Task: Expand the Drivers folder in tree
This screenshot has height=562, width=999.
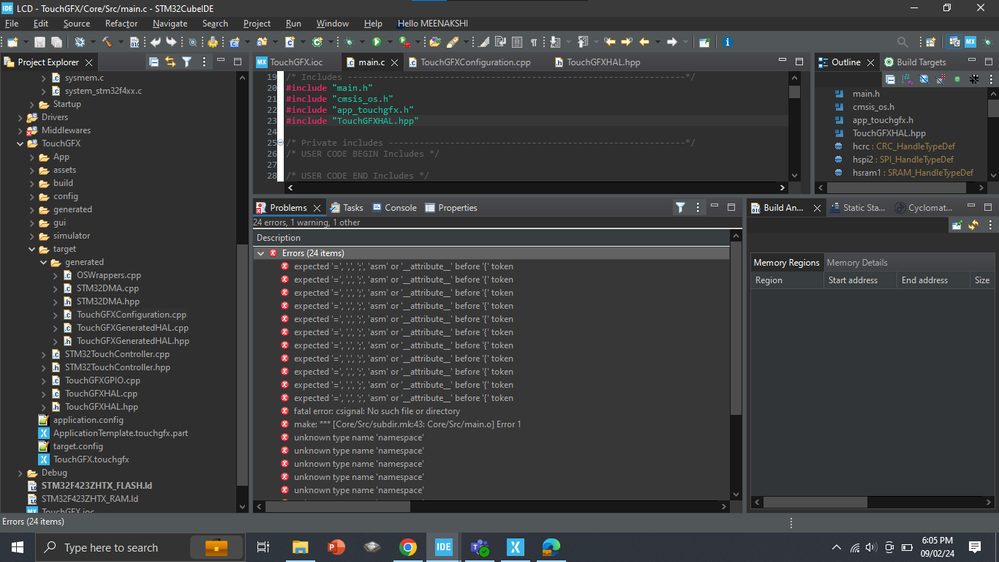Action: point(21,118)
